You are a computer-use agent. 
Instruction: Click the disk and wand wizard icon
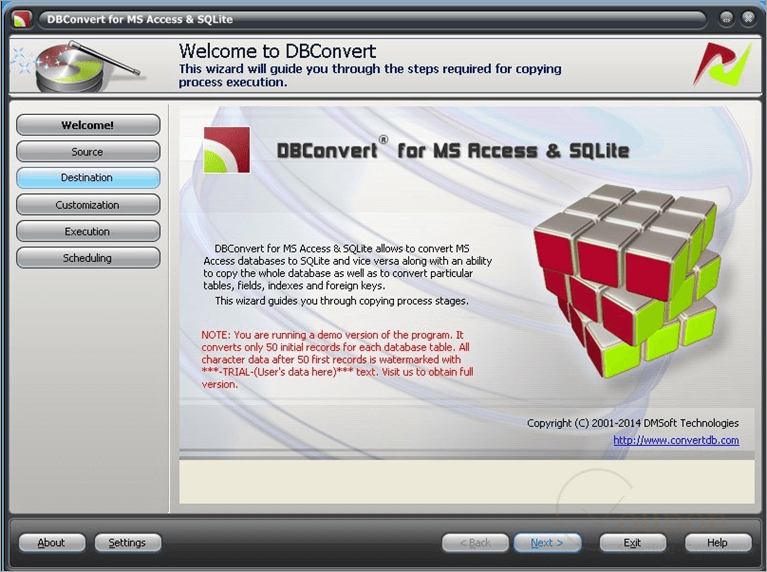tap(78, 66)
